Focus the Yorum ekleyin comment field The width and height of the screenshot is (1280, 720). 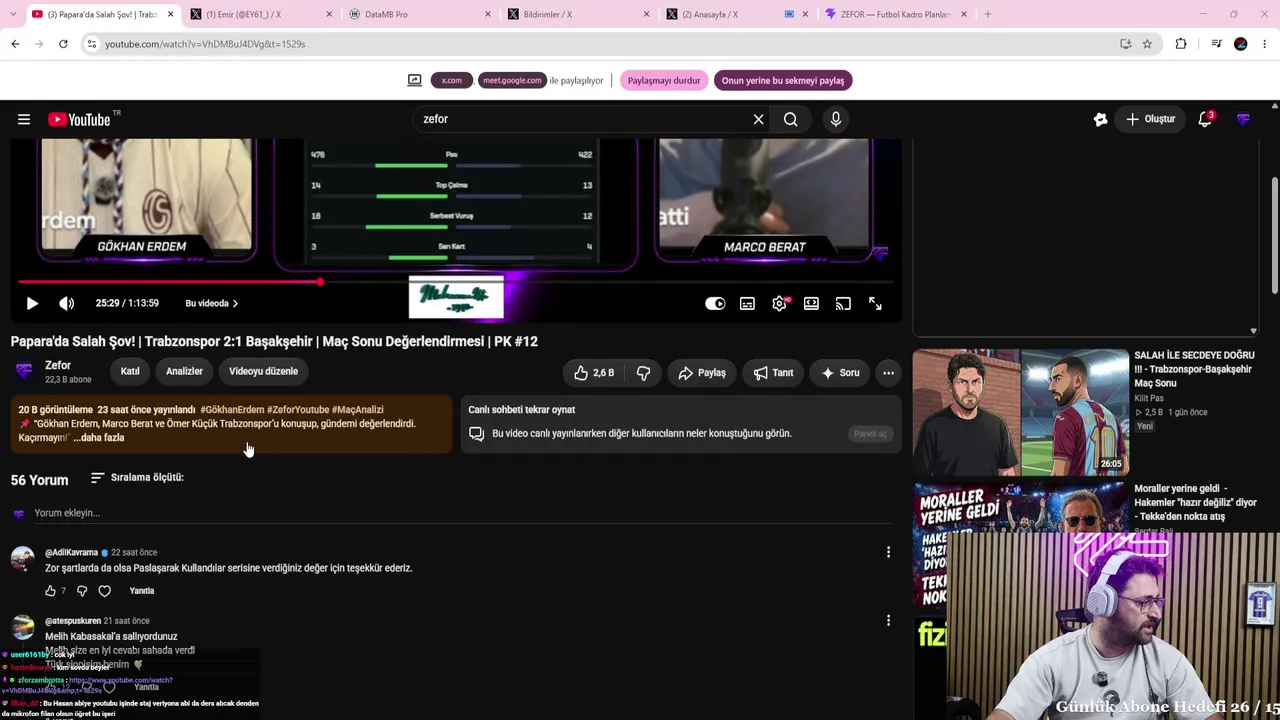tap(462, 513)
